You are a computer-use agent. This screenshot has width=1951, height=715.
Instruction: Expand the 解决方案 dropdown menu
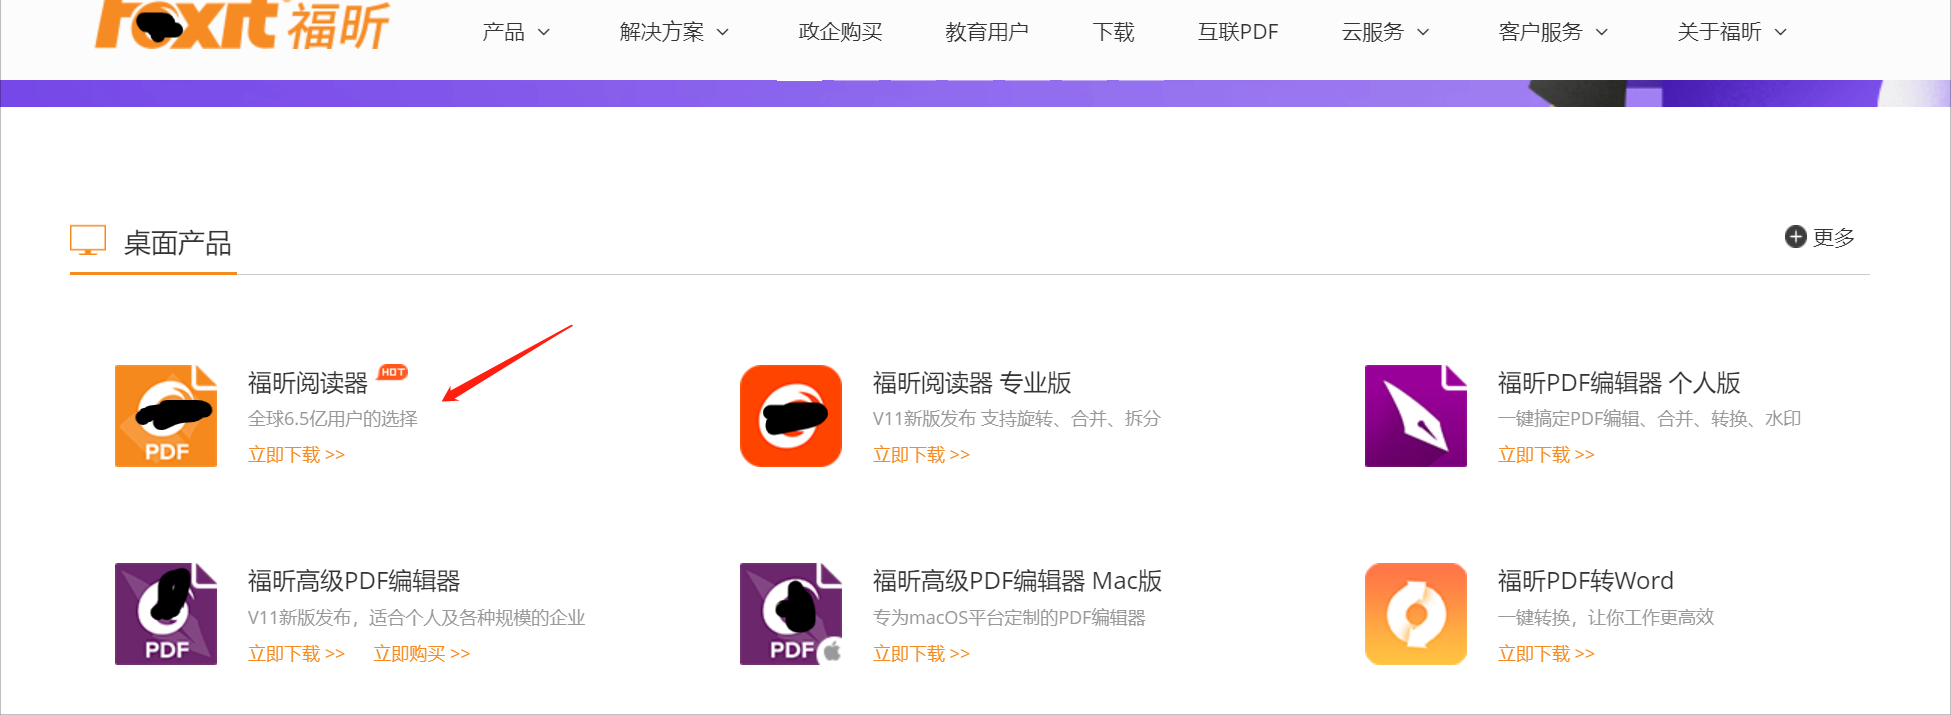click(x=674, y=32)
